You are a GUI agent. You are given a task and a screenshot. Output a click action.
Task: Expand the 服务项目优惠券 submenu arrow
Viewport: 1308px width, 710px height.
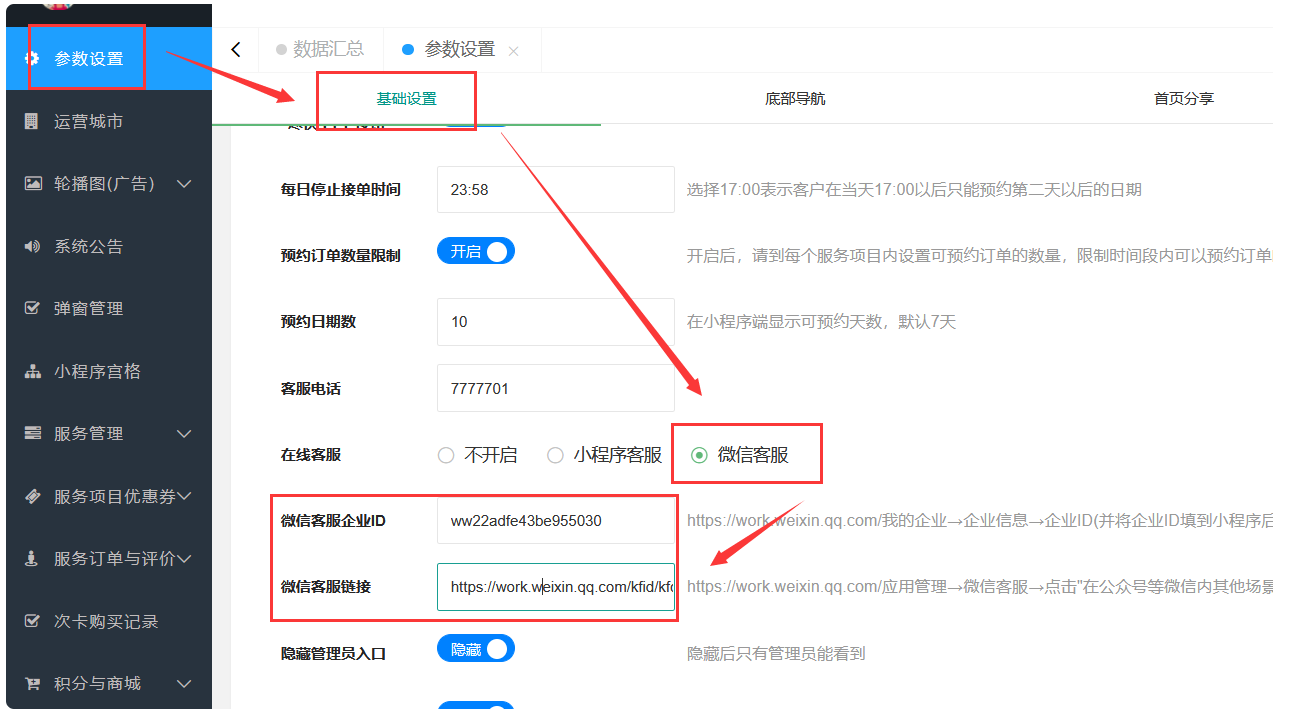pos(184,496)
